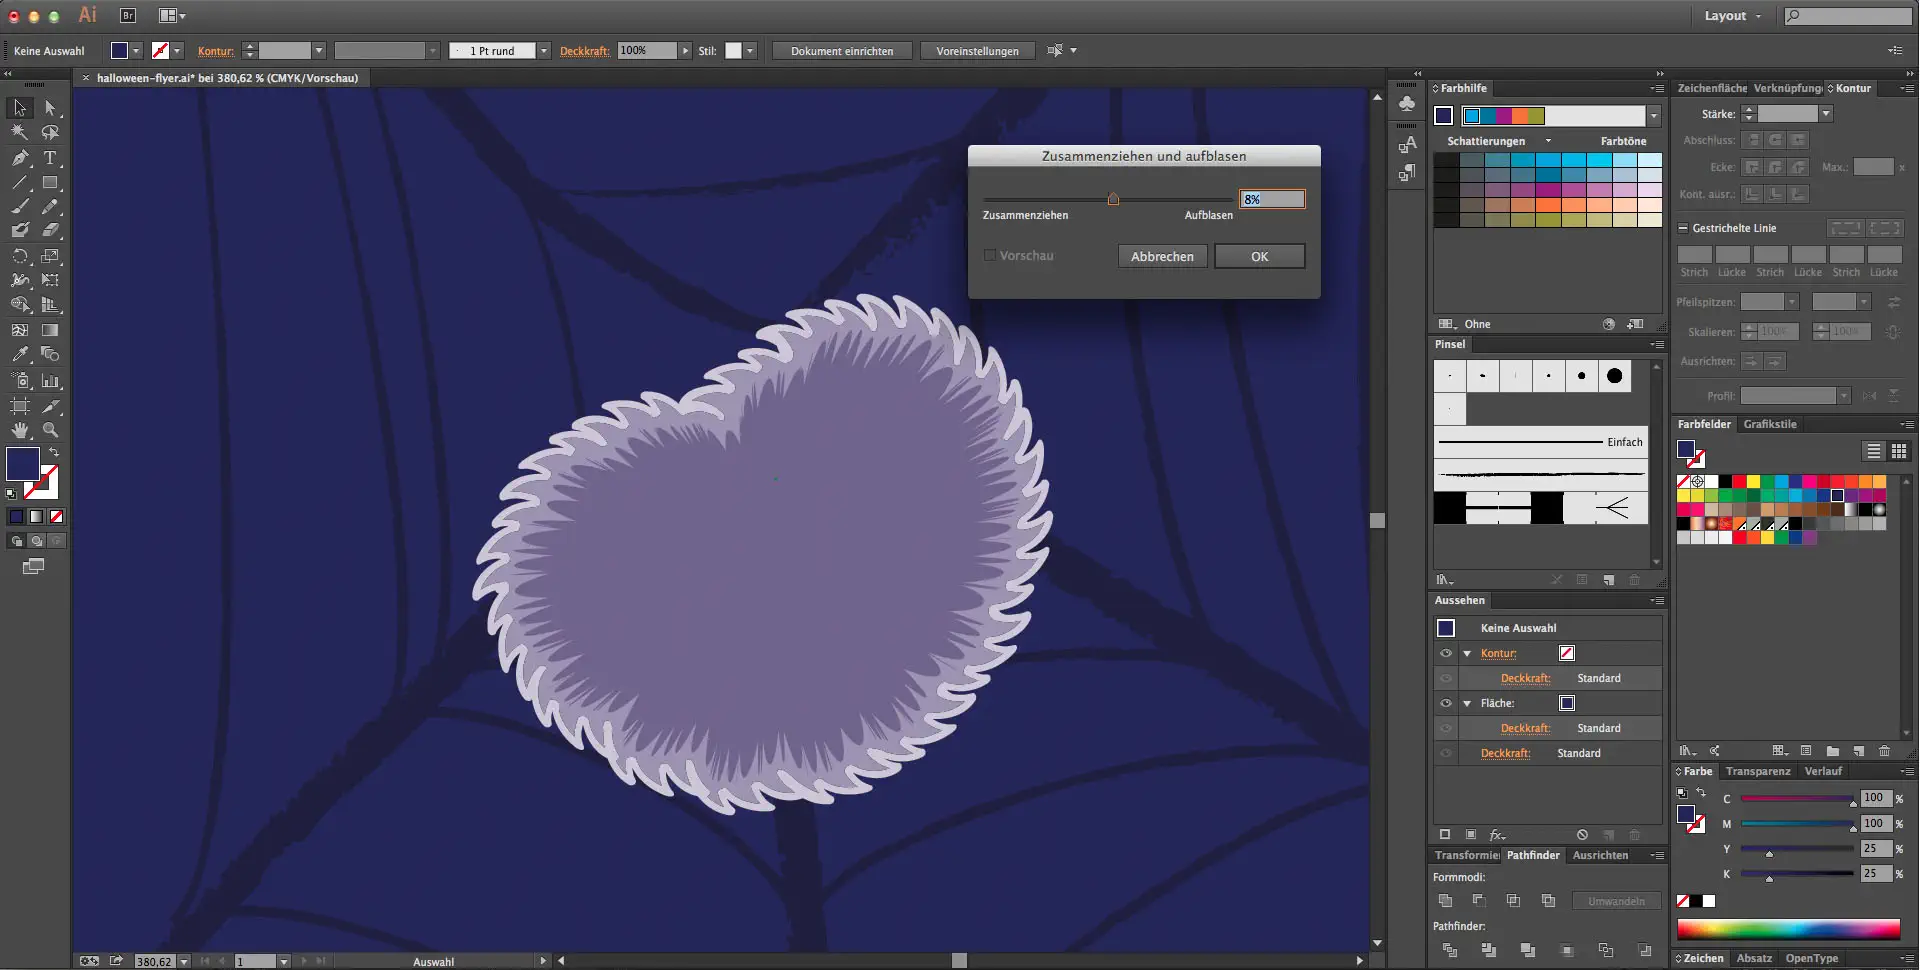Viewport: 1920px width, 970px height.
Task: Click the percentage input field in dialog
Action: (1272, 199)
